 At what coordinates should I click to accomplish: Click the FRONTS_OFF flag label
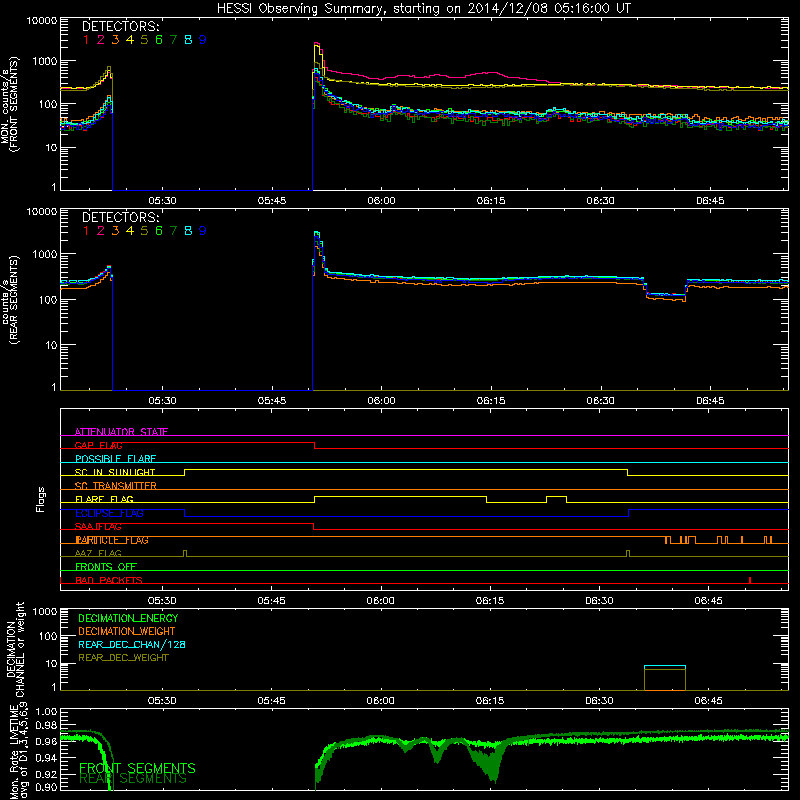106,566
